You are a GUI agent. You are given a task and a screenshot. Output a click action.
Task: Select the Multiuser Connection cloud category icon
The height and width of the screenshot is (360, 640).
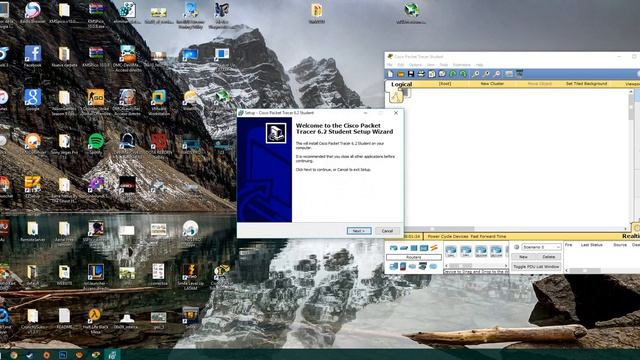pyautogui.click(x=433, y=267)
